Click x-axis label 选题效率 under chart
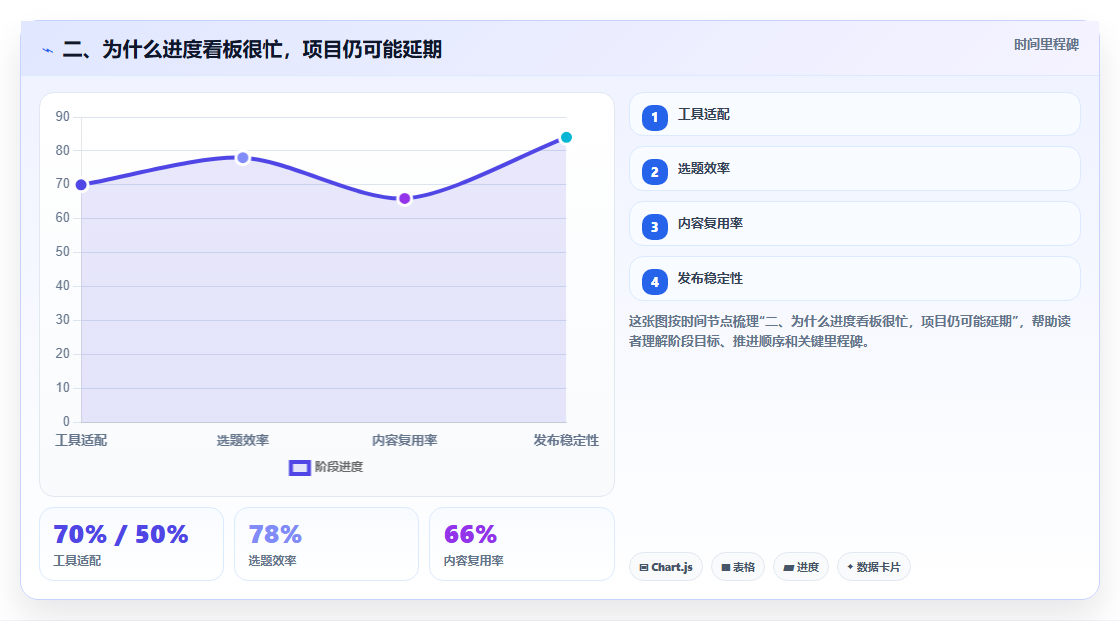This screenshot has height=621, width=1120. click(243, 440)
